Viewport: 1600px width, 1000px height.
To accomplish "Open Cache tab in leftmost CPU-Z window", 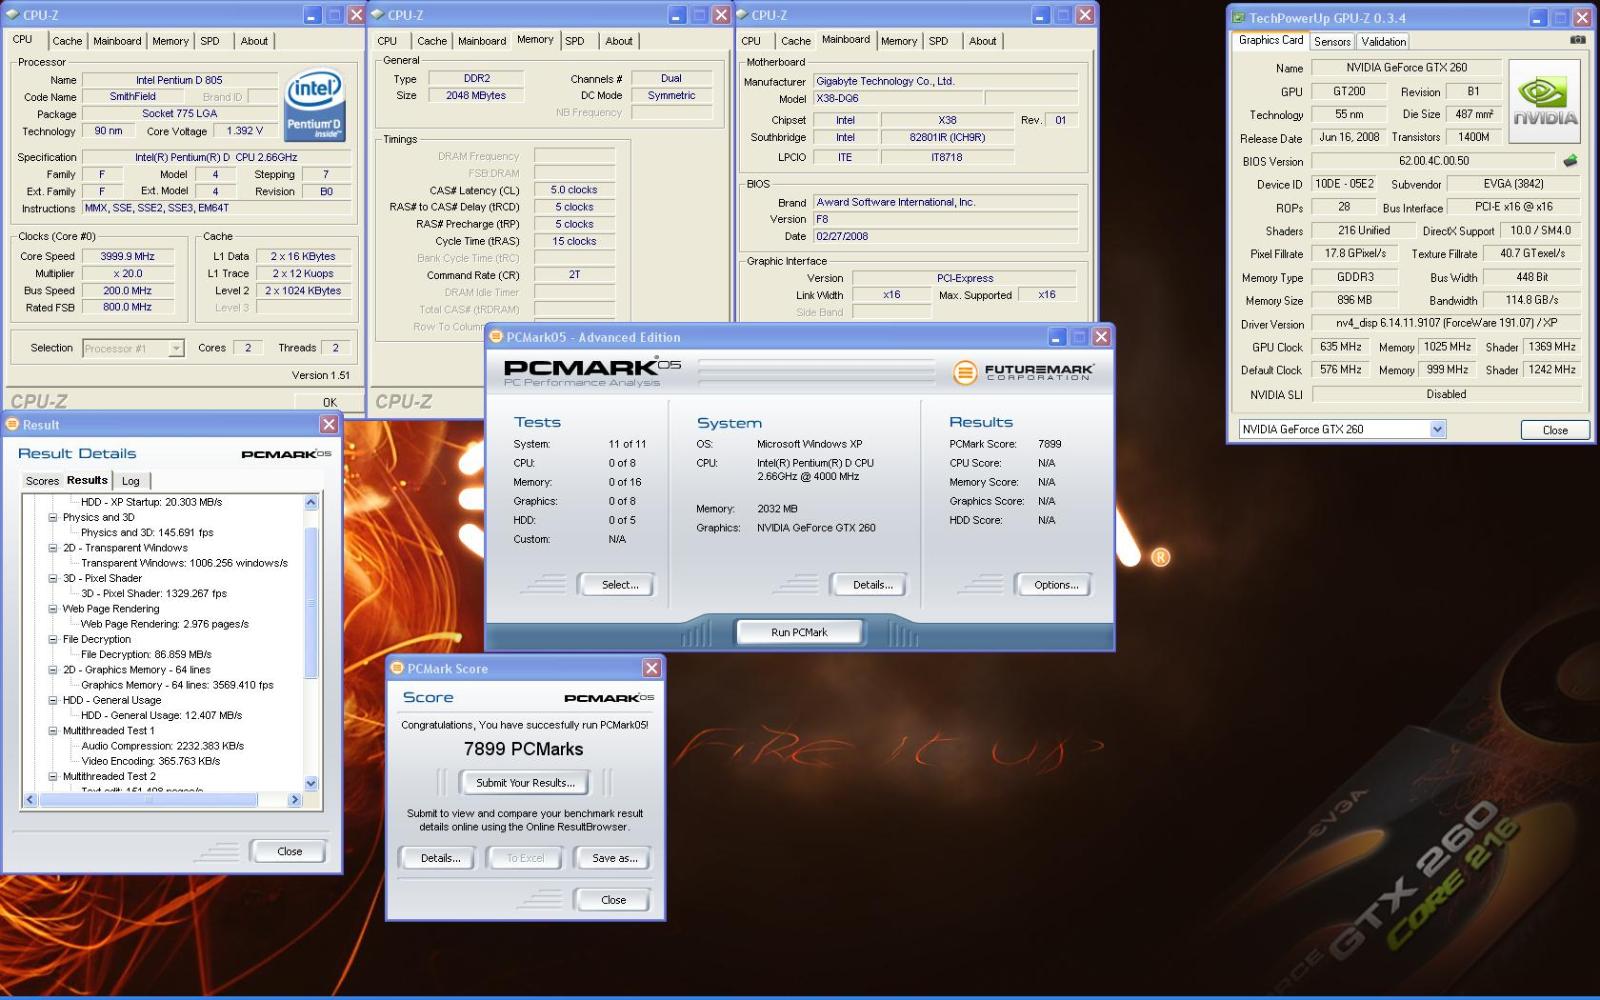I will (x=67, y=41).
